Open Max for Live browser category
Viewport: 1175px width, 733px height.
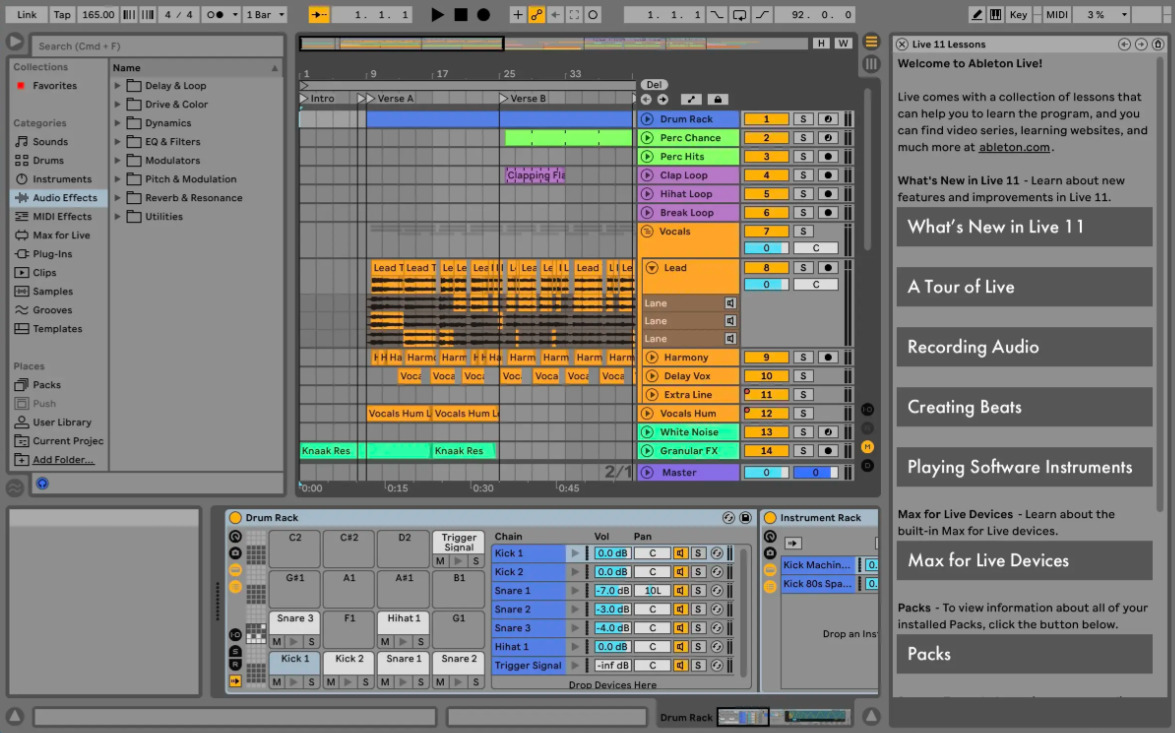60,236
